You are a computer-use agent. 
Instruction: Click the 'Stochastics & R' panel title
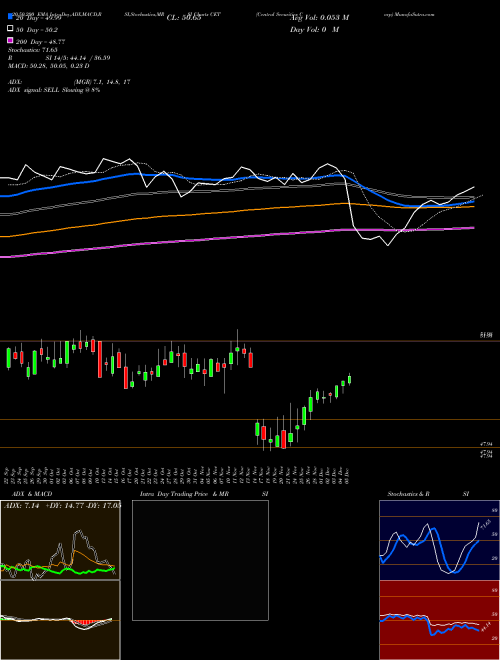[x=408, y=494]
